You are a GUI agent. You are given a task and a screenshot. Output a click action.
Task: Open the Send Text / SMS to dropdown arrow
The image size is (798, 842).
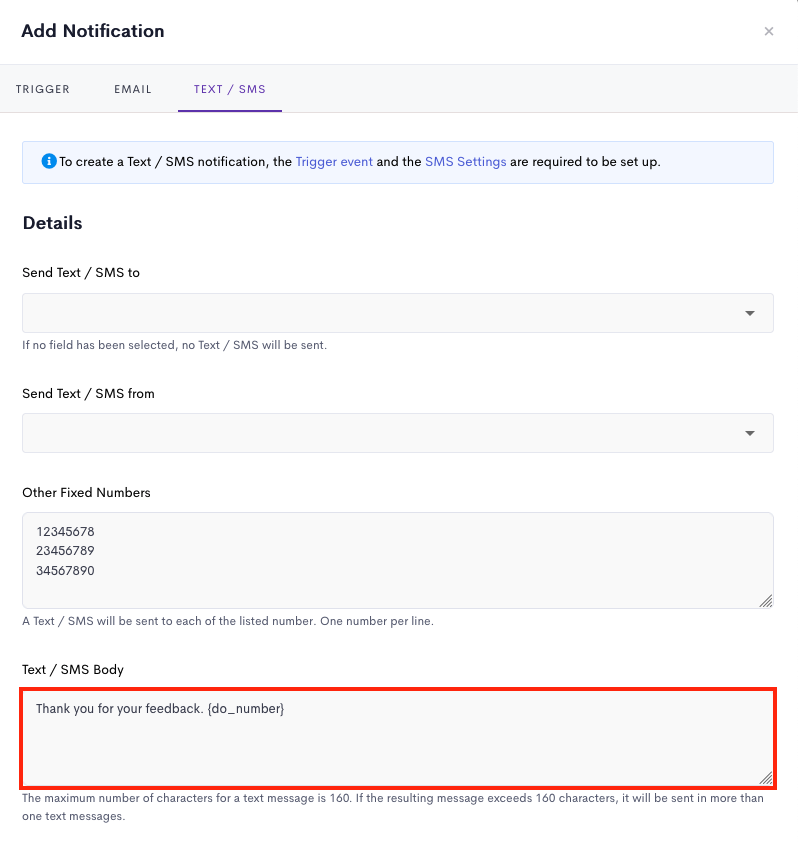(x=750, y=313)
